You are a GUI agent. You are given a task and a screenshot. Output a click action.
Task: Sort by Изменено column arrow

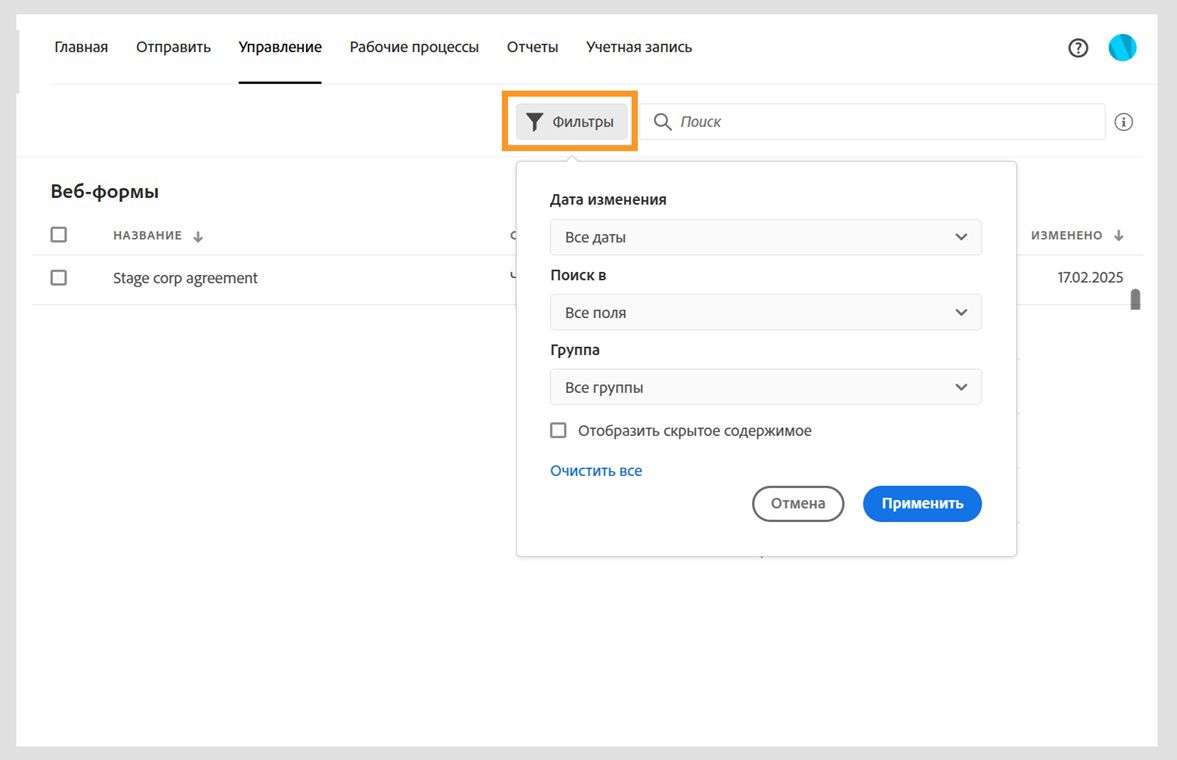click(1118, 236)
